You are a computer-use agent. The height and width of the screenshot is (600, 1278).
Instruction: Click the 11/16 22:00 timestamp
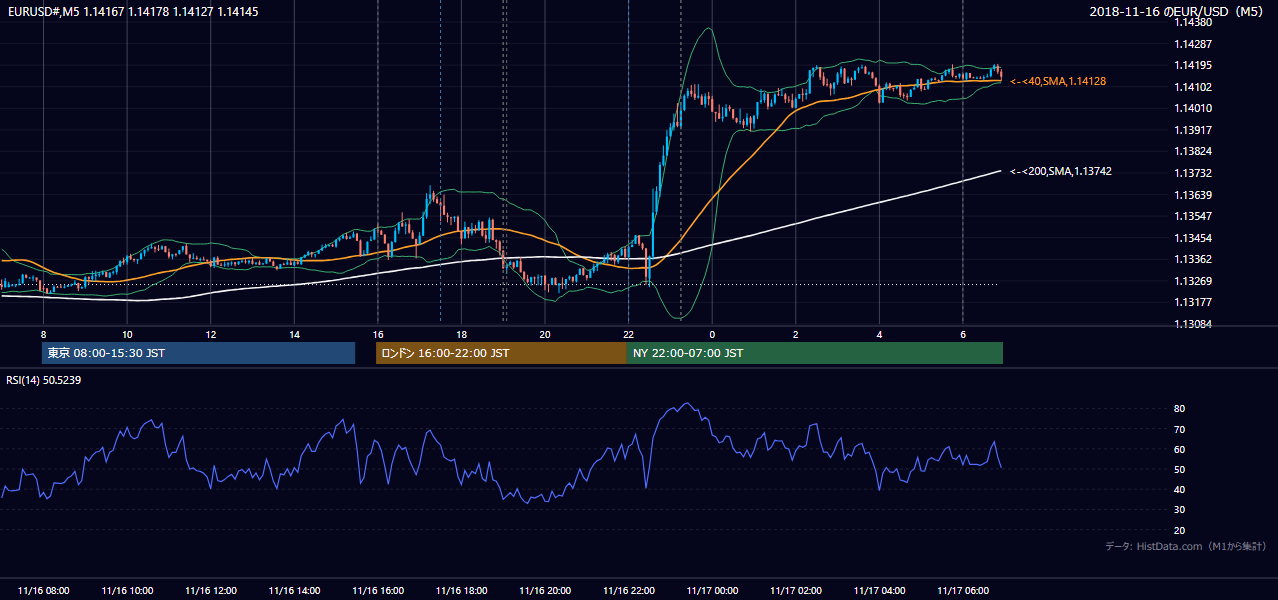coord(629,591)
